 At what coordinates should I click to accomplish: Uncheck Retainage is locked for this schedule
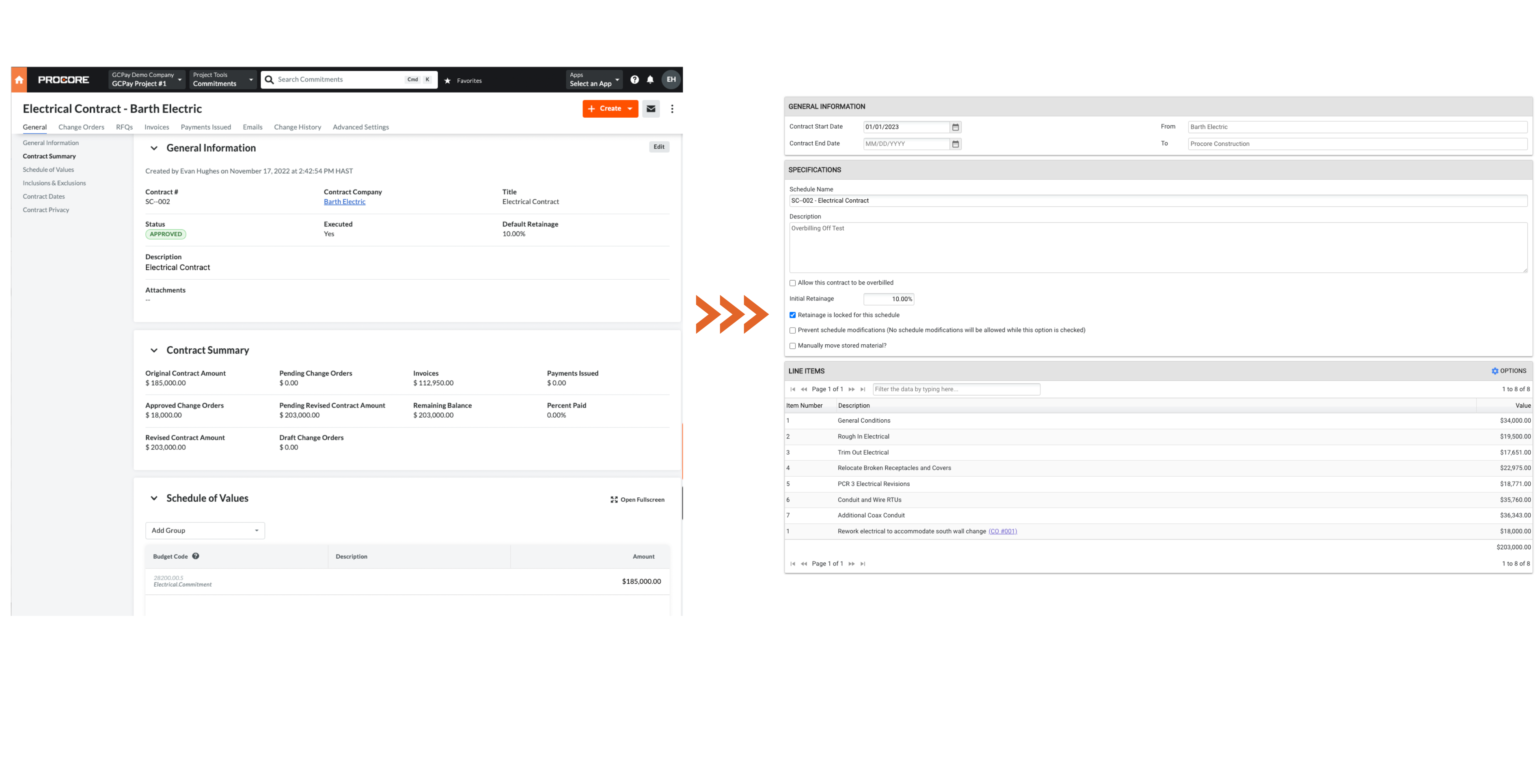point(792,314)
